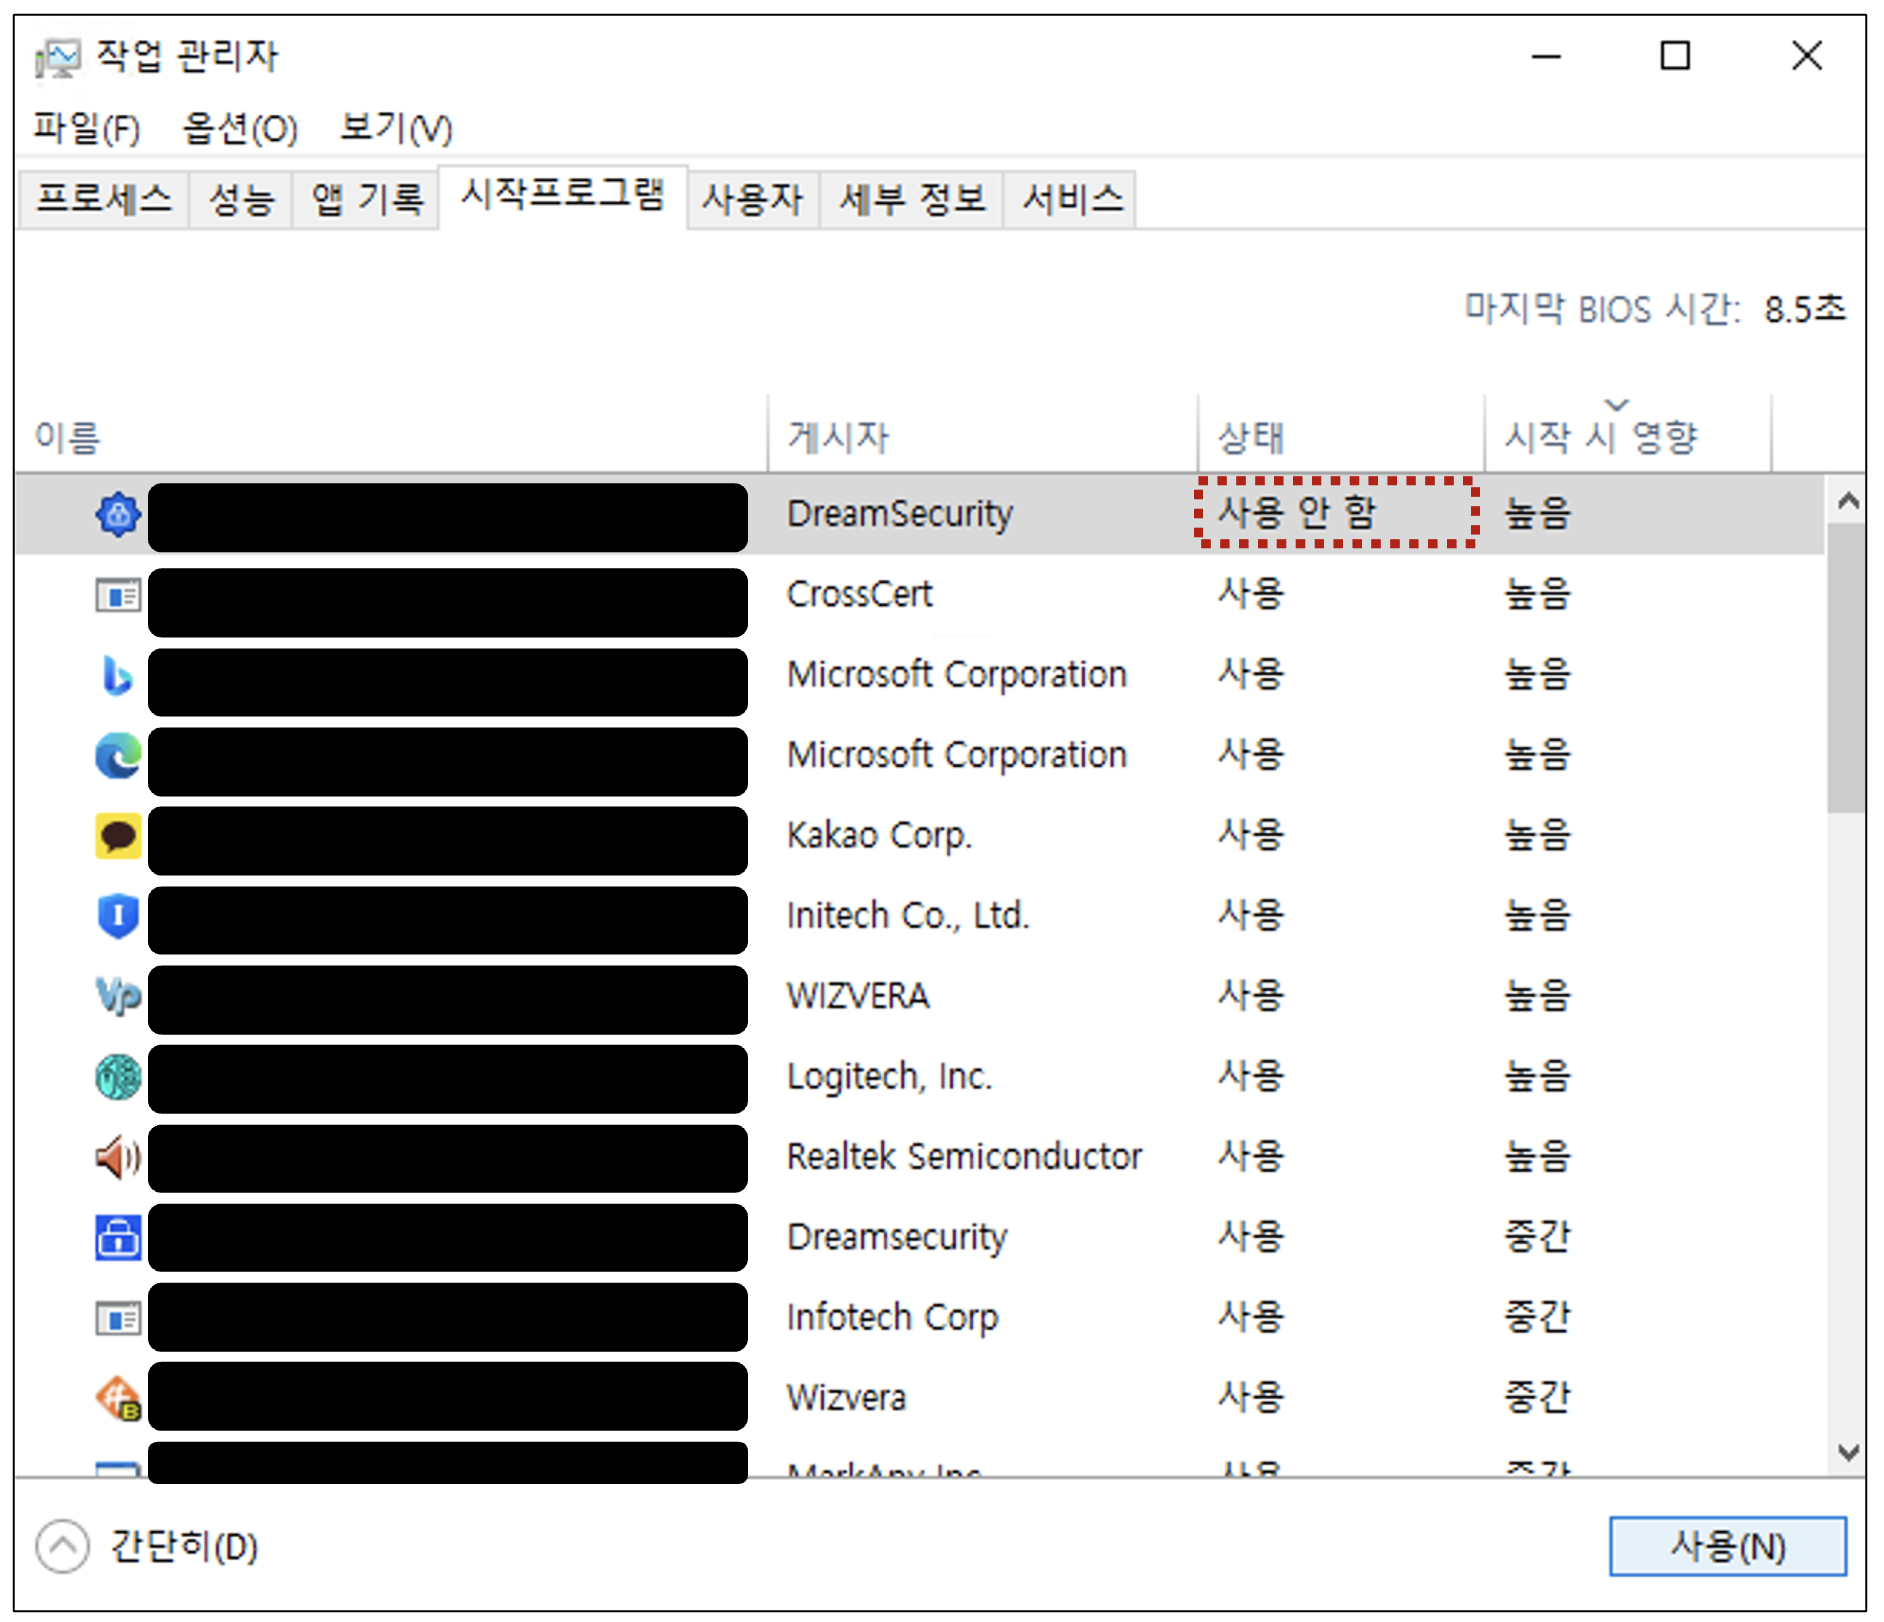
Task: Select the Initech Co., Ltd. entry
Action: (x=908, y=916)
